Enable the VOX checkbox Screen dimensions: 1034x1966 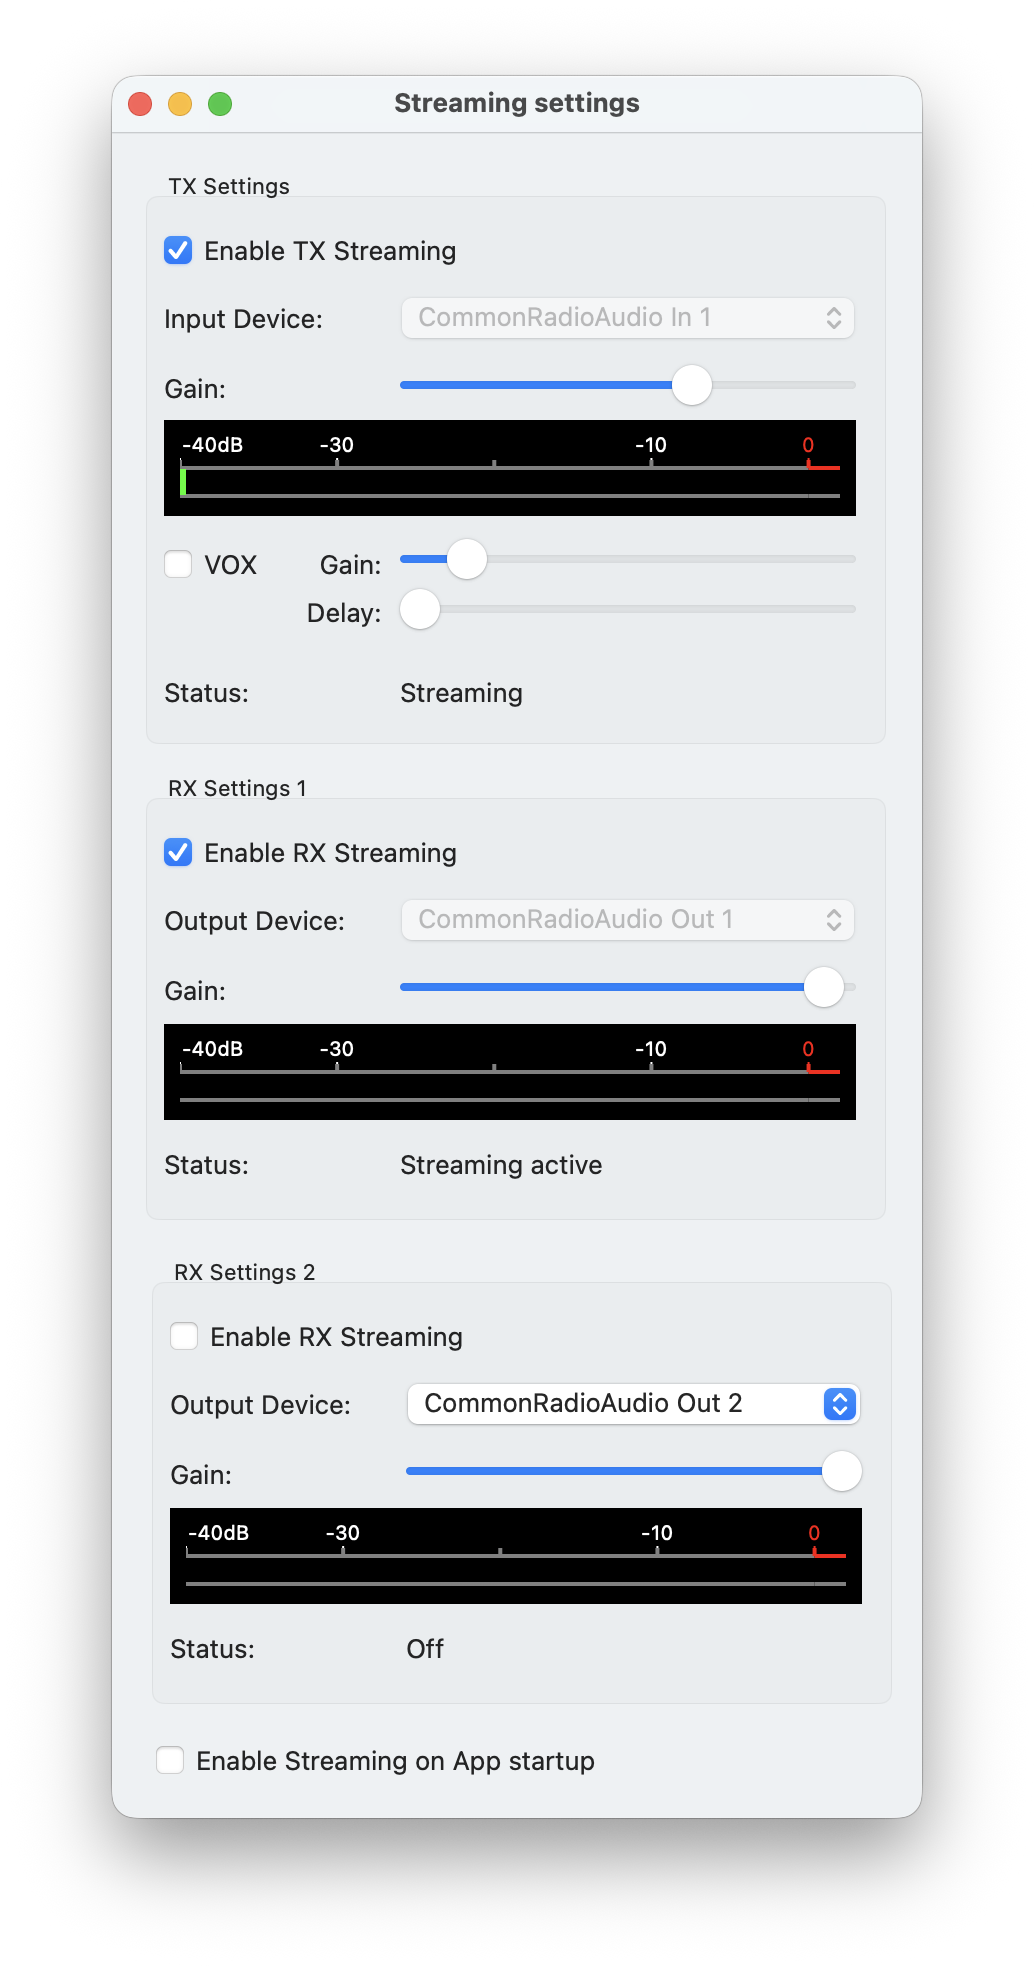[178, 564]
